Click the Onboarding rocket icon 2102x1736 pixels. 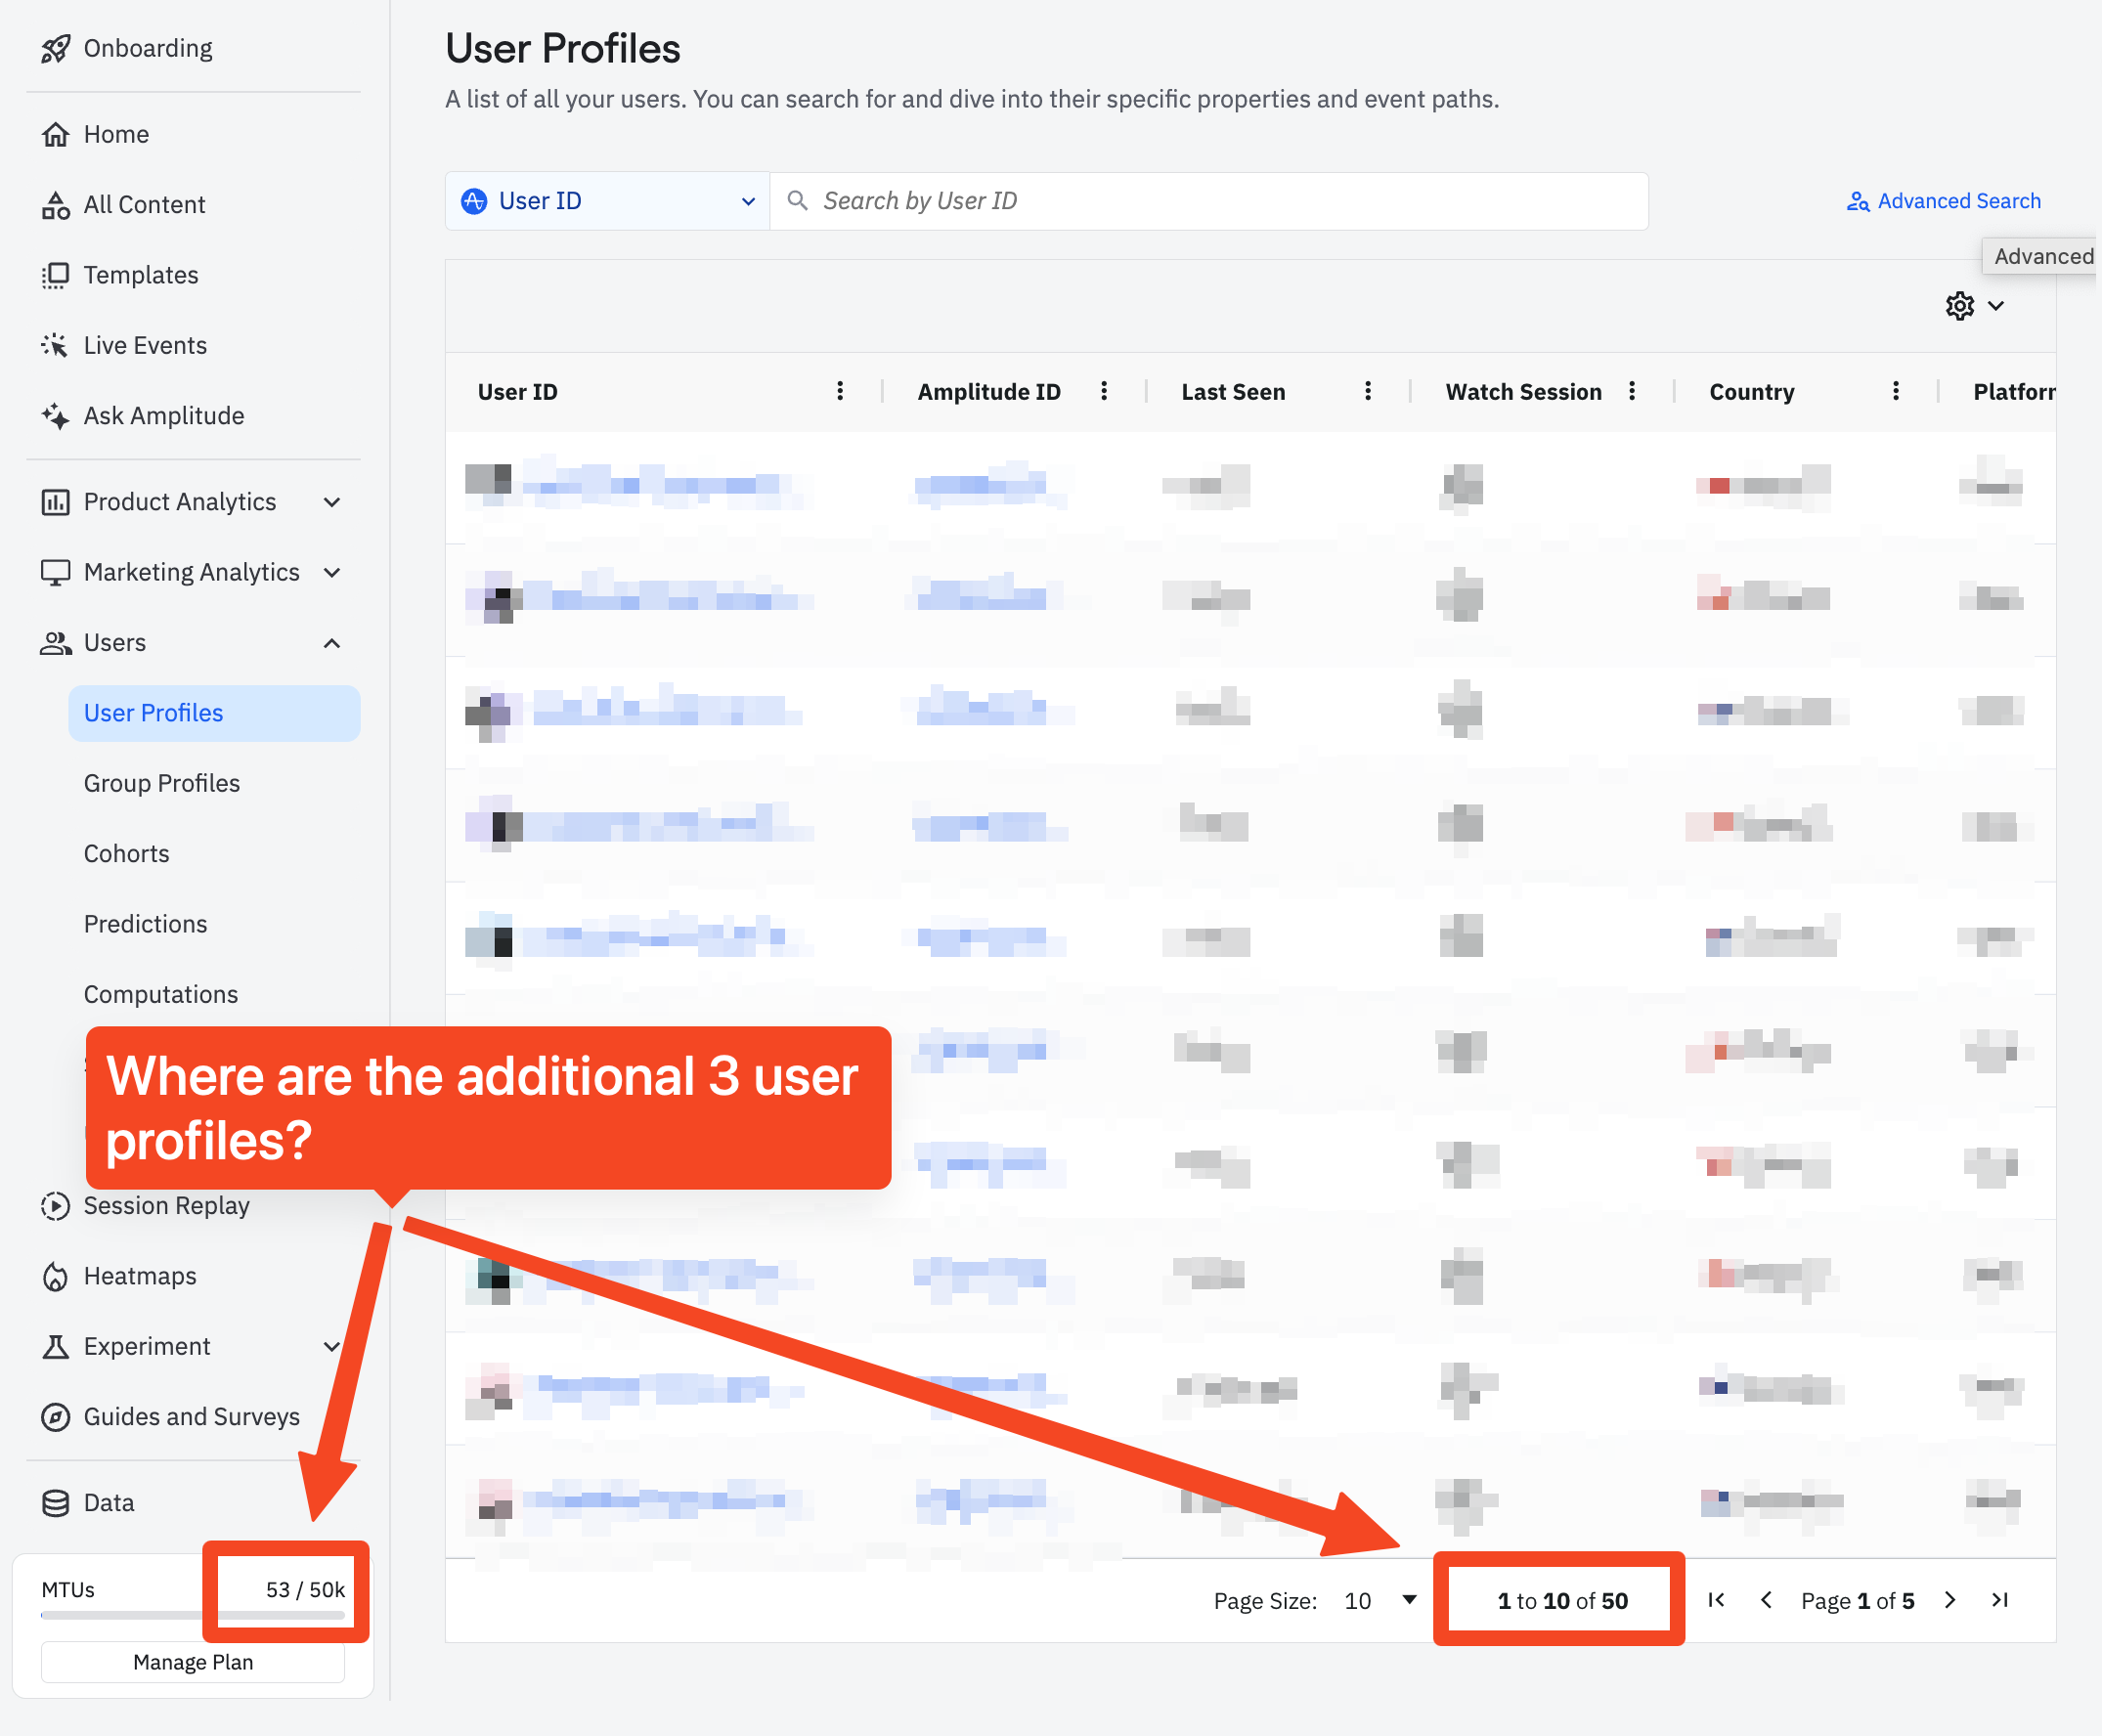55,48
